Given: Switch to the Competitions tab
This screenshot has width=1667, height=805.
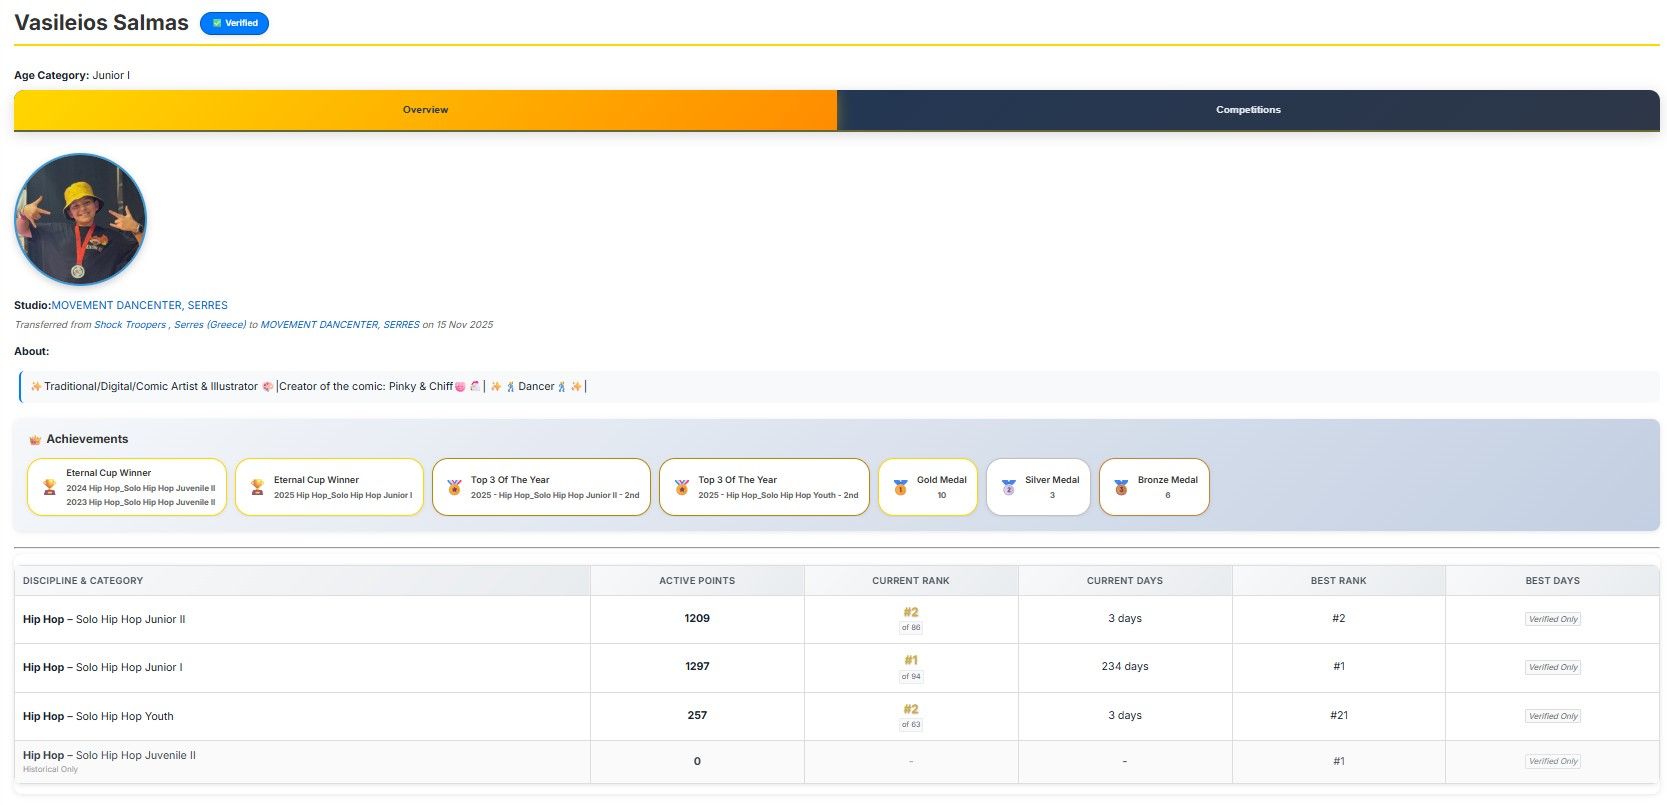Looking at the screenshot, I should 1247,110.
